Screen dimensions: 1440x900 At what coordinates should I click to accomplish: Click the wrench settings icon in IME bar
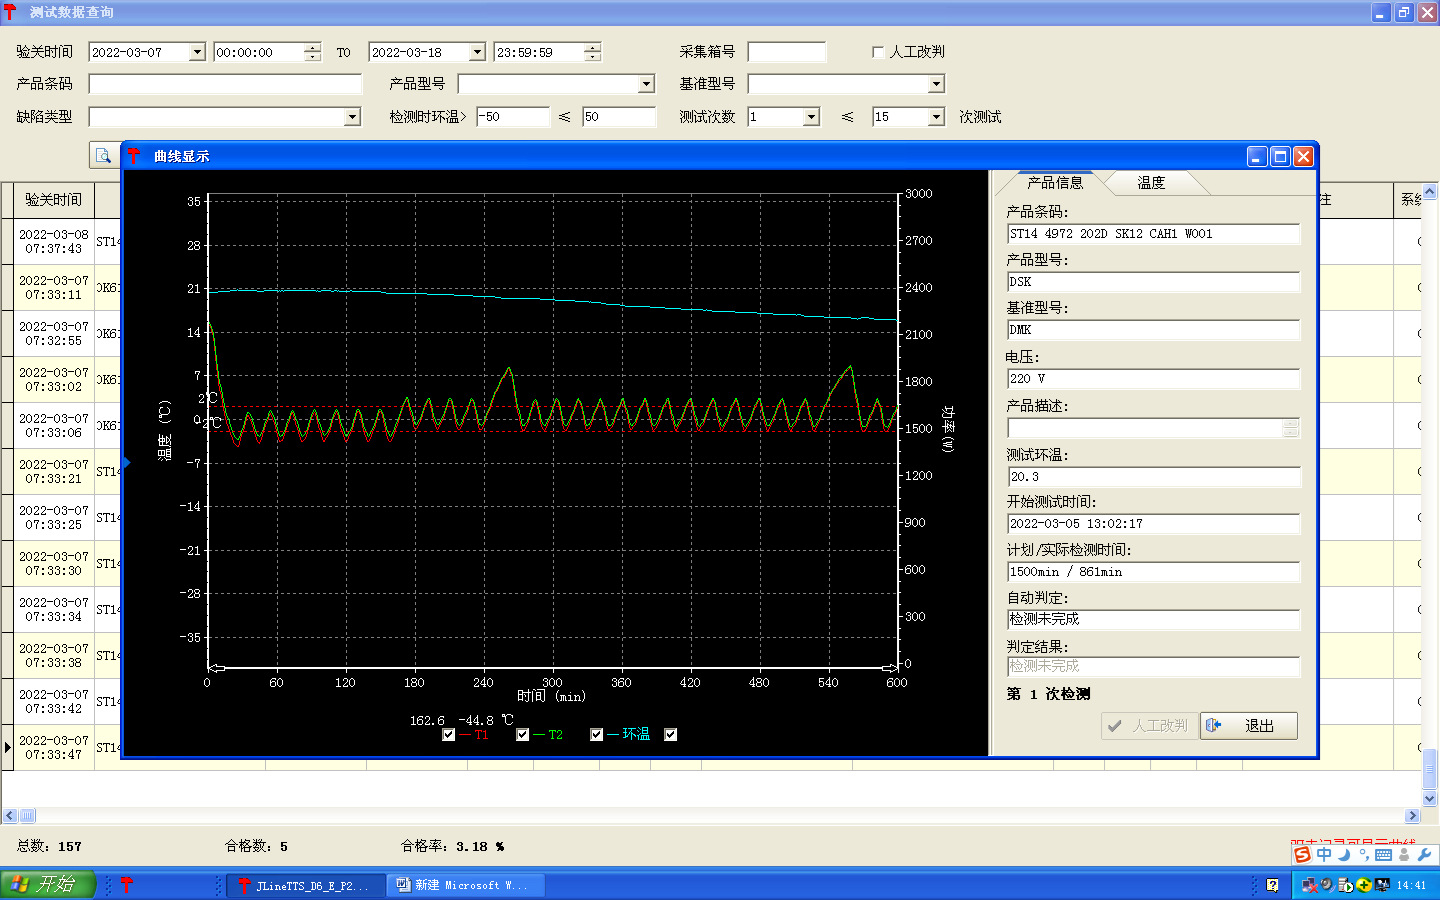click(1425, 855)
